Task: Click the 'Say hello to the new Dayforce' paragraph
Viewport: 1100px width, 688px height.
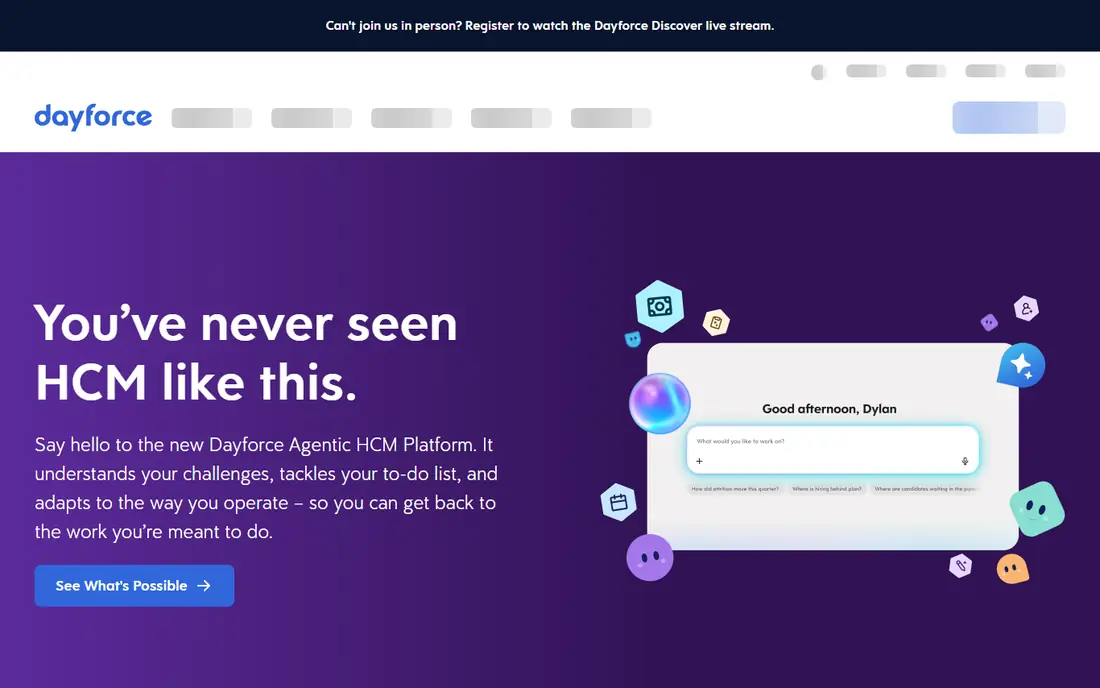Action: click(267, 488)
